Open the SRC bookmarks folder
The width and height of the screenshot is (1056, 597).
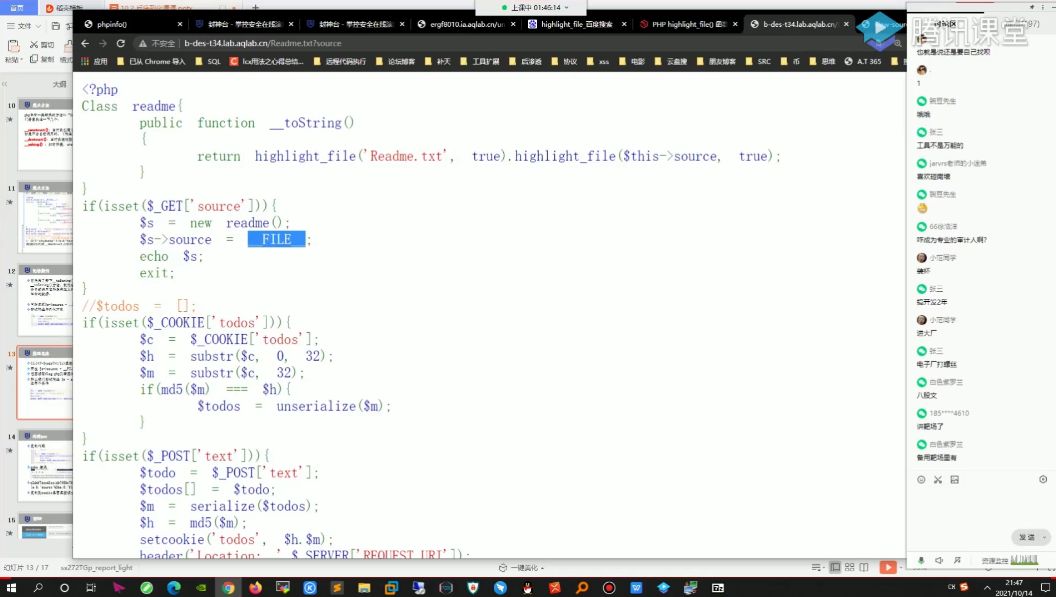[x=758, y=61]
